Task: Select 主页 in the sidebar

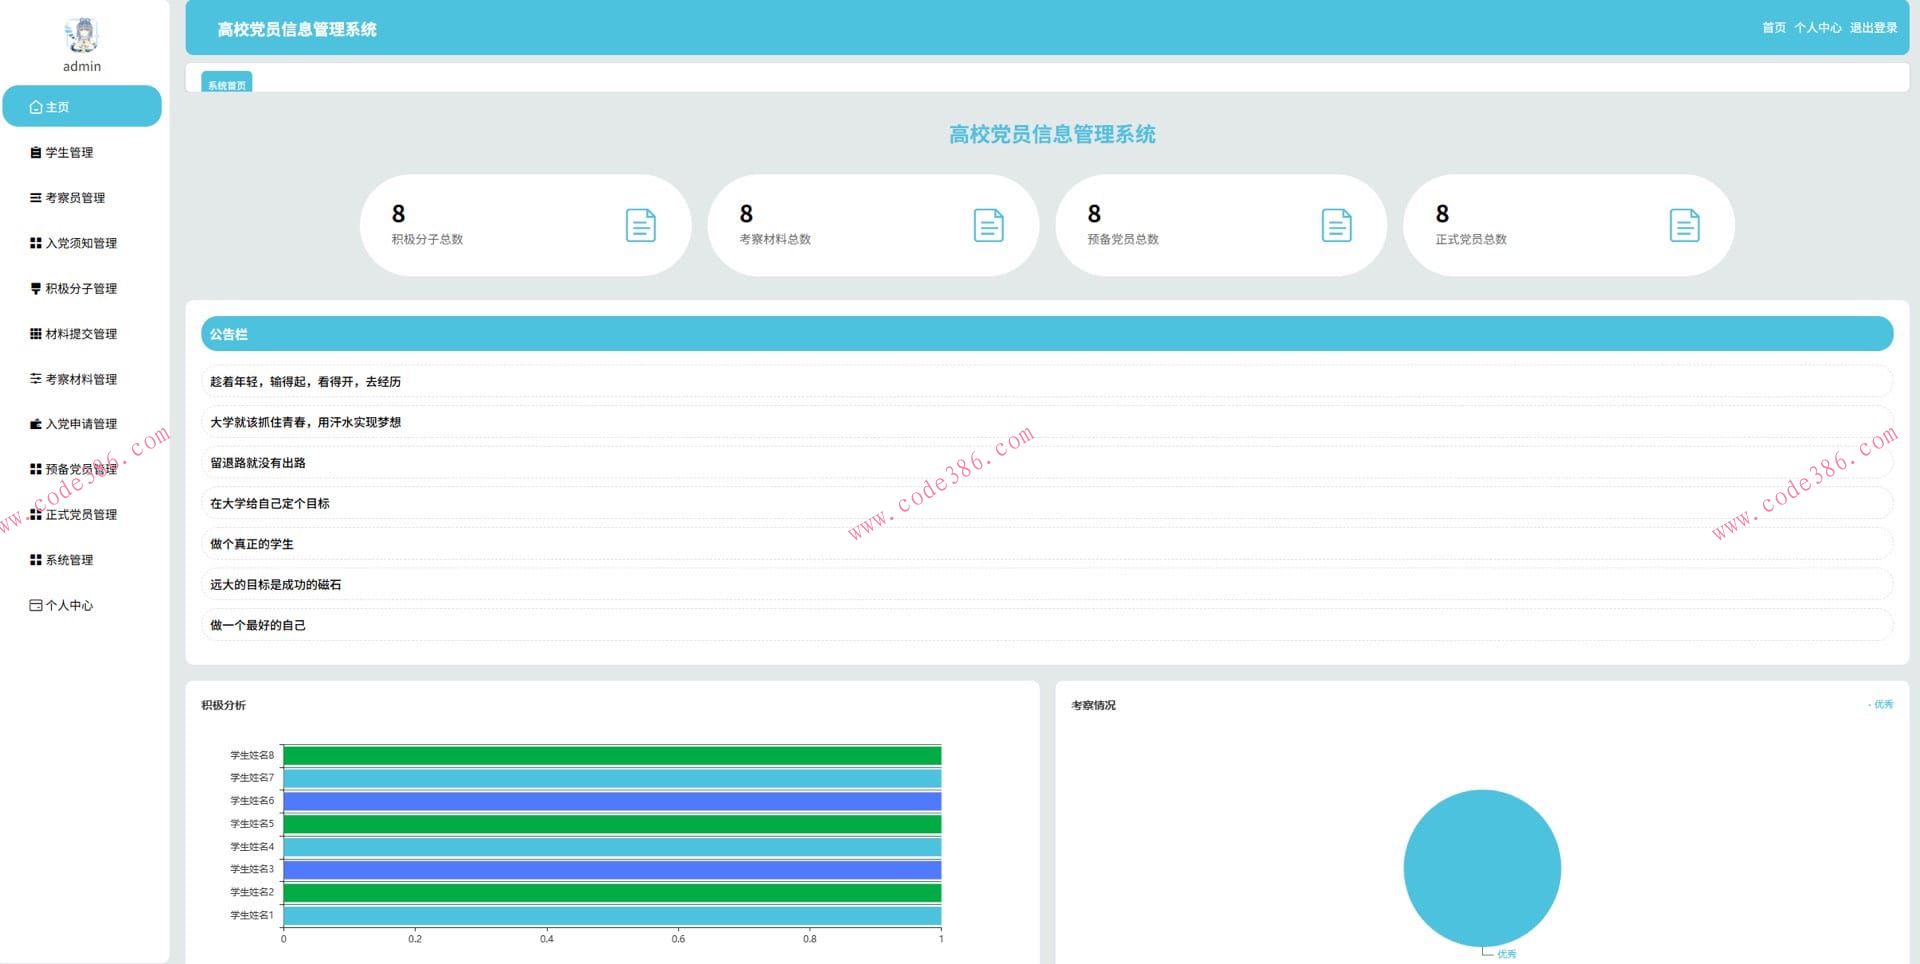Action: point(82,107)
